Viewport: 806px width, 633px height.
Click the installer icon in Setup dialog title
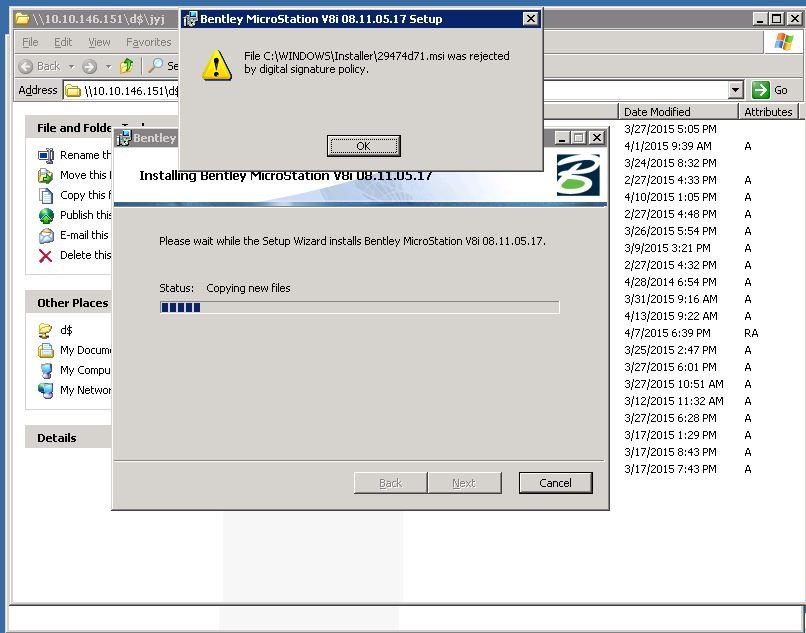tap(190, 20)
